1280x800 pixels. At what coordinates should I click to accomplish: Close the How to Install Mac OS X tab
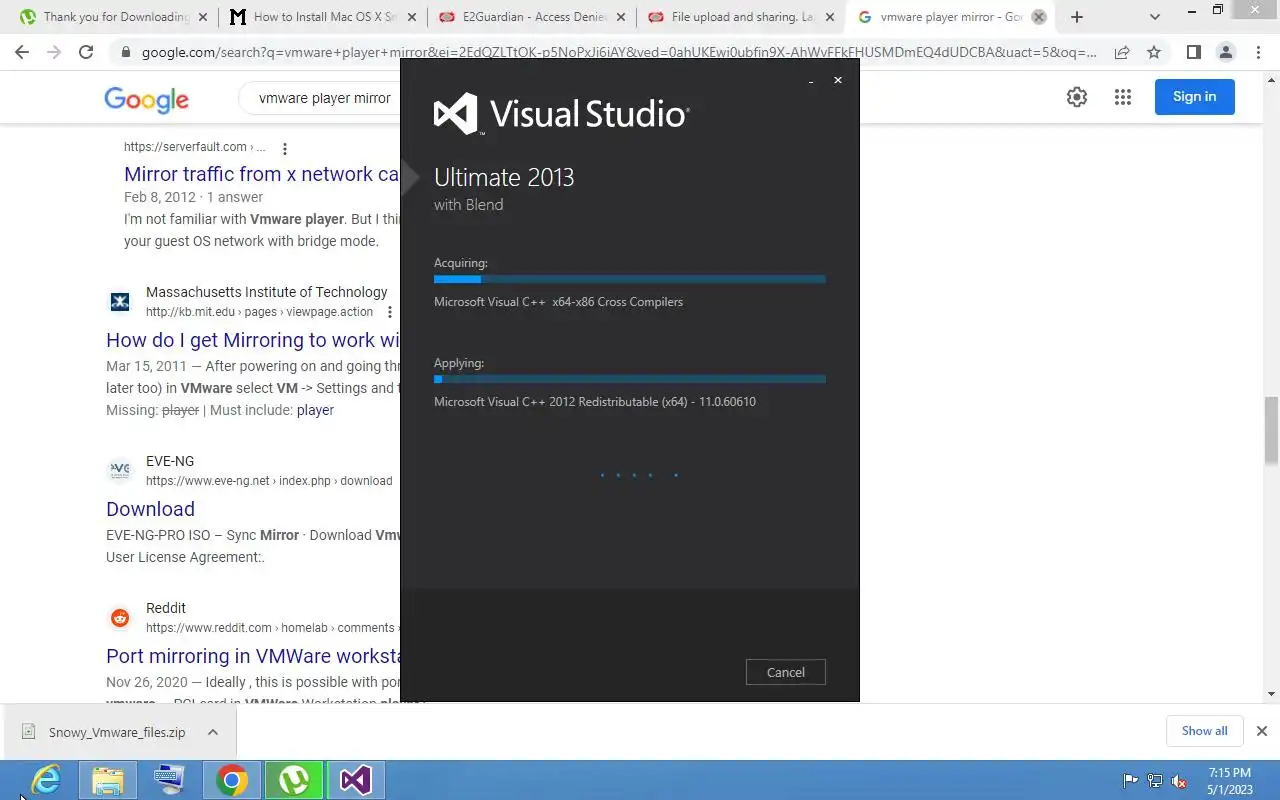coord(412,17)
